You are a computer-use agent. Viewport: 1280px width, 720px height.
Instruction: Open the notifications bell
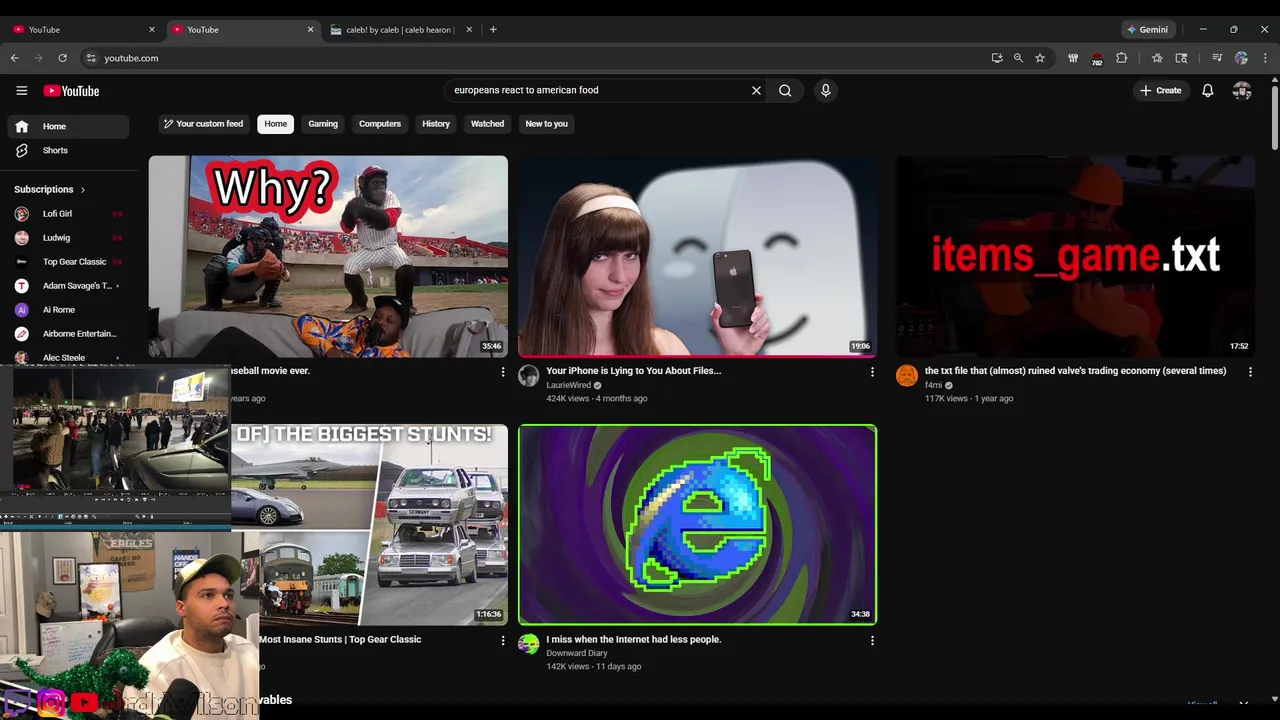click(x=1208, y=90)
